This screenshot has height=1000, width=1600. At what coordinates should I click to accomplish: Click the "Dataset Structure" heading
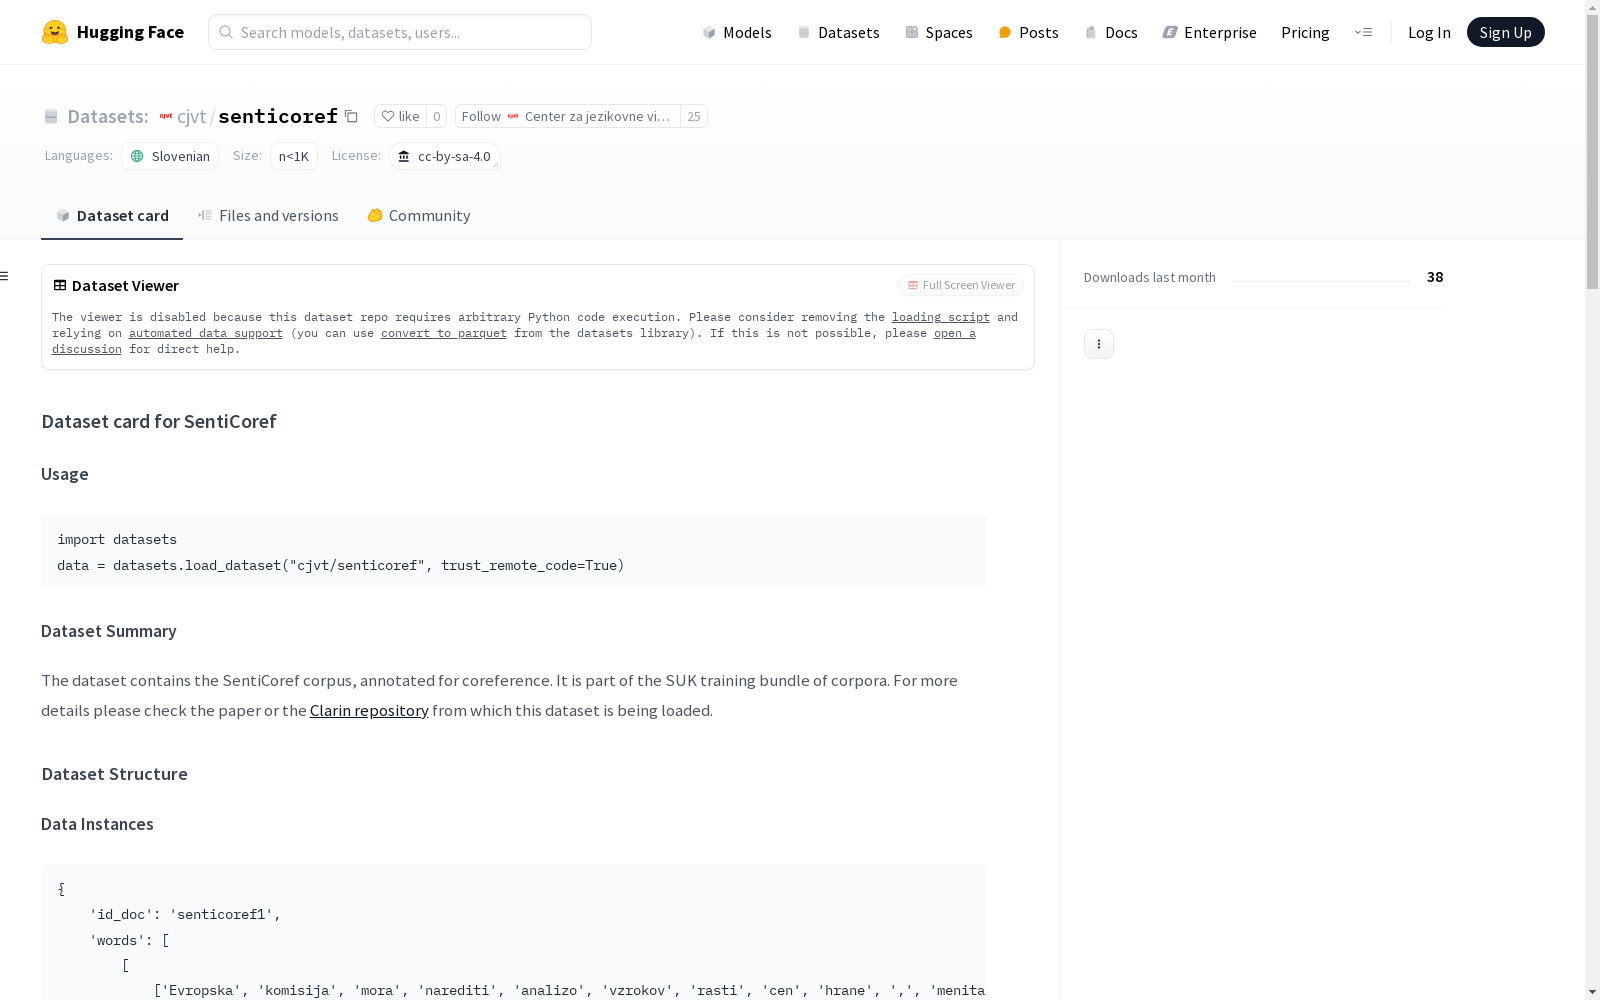(x=115, y=774)
